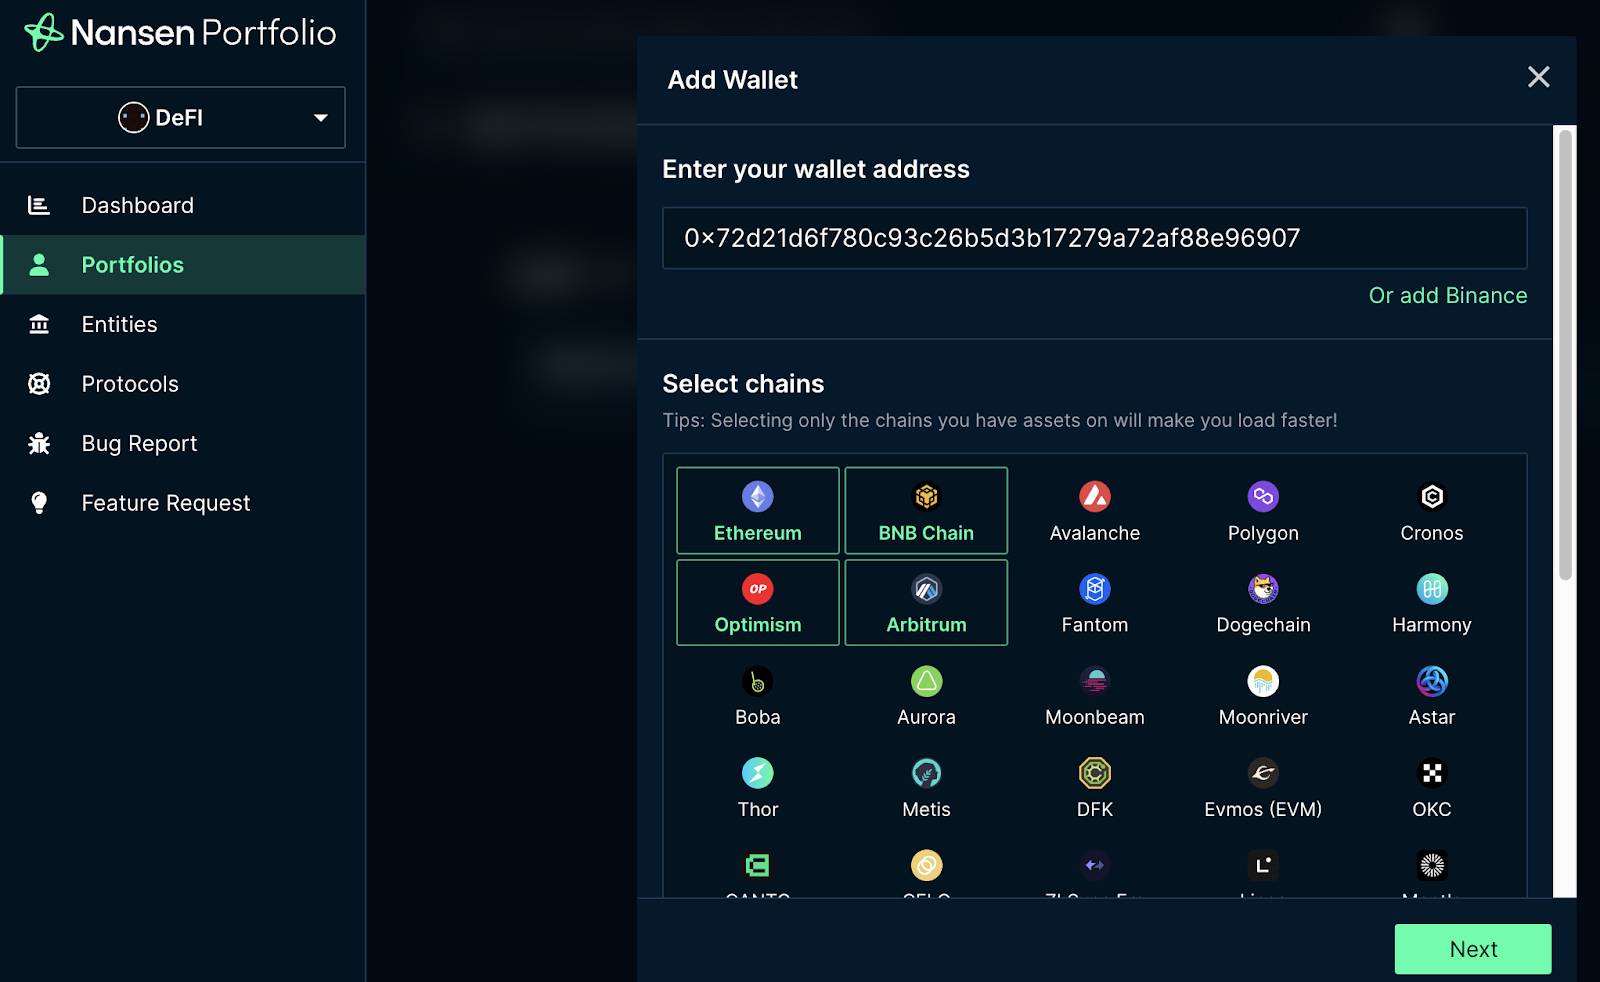
Task: Select the Cronos chain
Action: [x=1431, y=511]
